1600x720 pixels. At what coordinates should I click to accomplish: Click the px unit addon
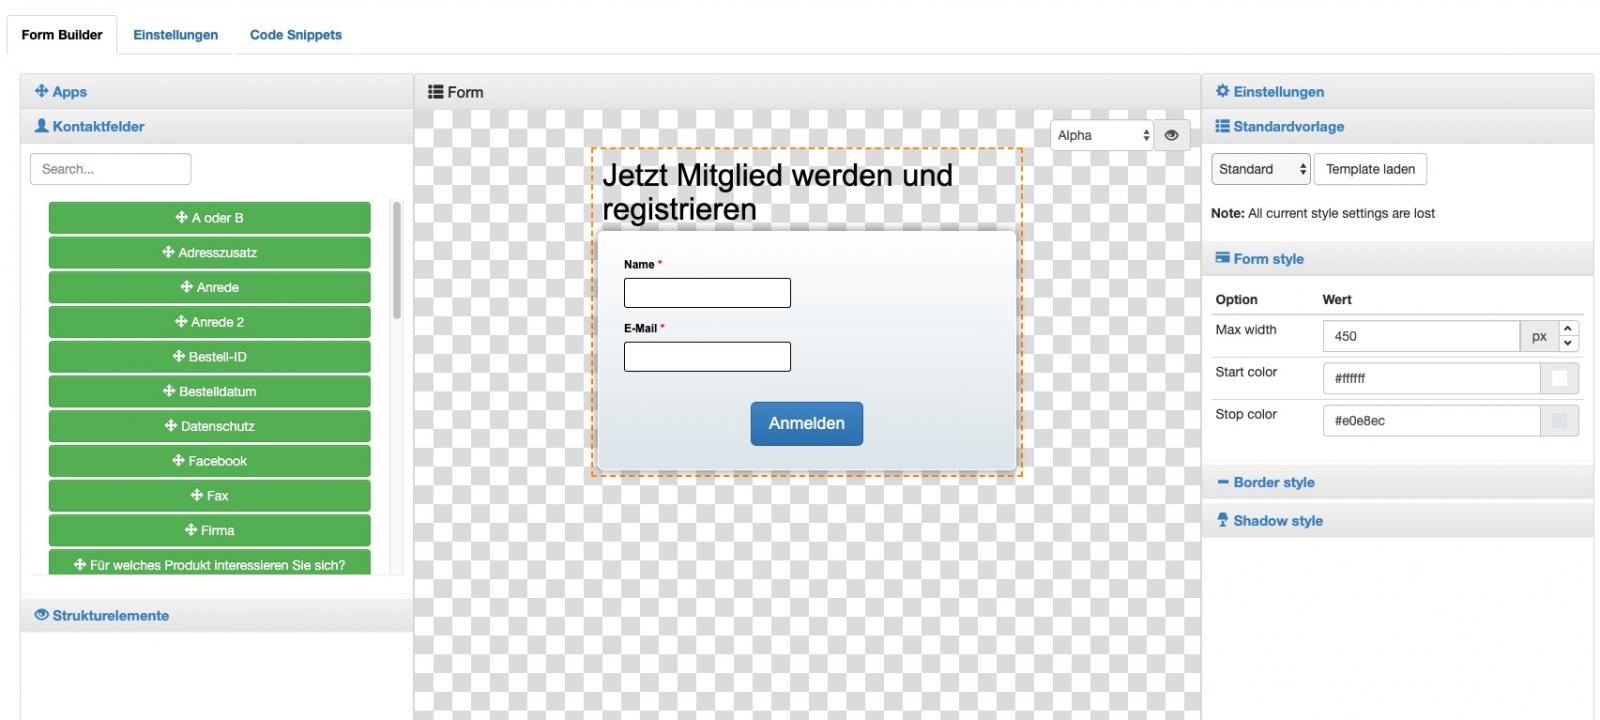[1539, 336]
